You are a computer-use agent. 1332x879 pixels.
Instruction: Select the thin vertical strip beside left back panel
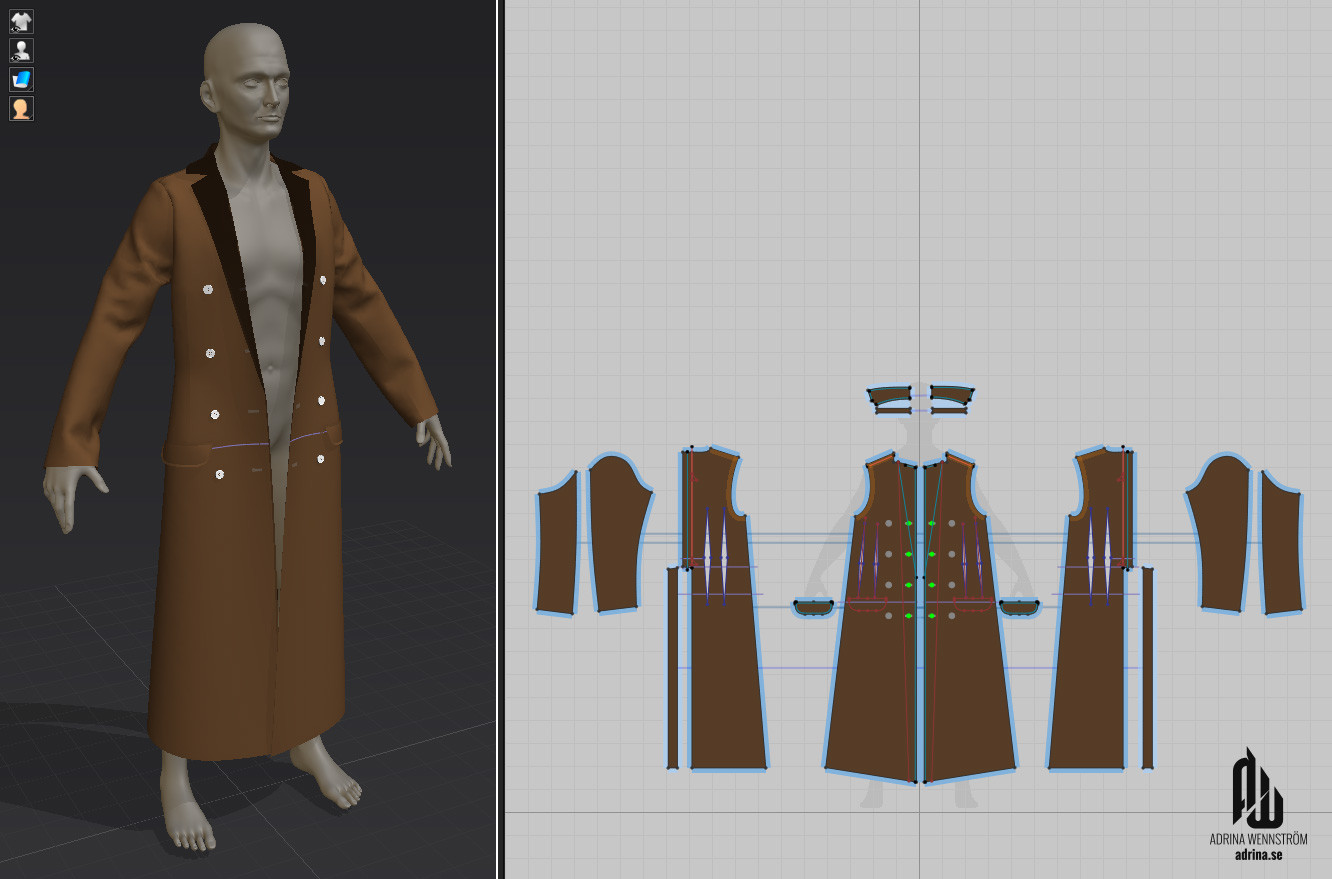coord(673,668)
